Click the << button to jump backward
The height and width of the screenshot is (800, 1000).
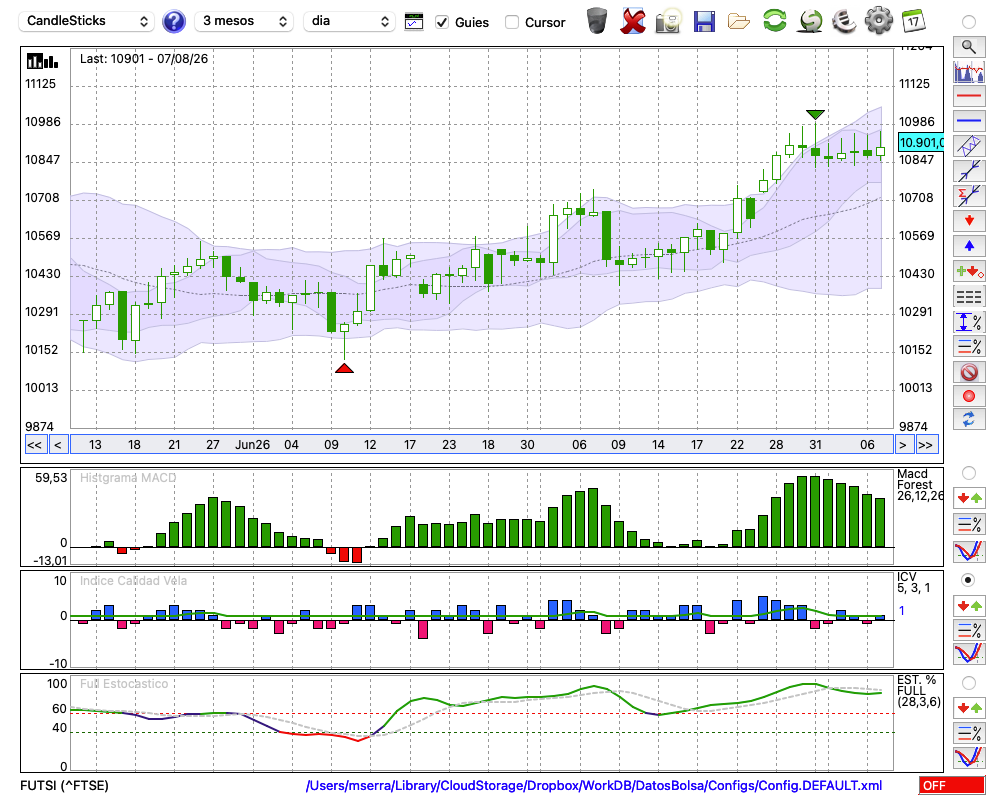pos(35,445)
